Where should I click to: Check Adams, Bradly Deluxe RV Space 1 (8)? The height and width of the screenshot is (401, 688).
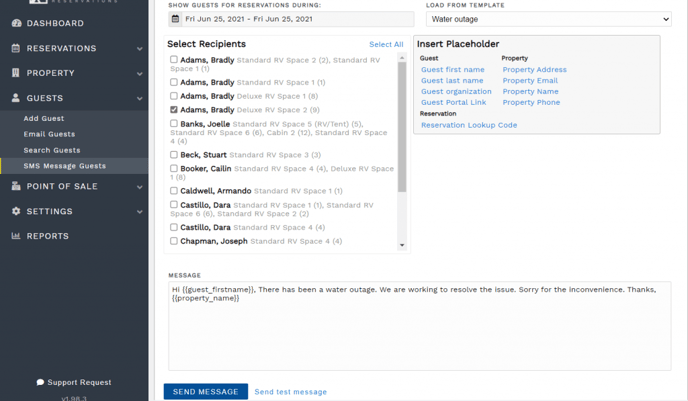click(x=174, y=96)
